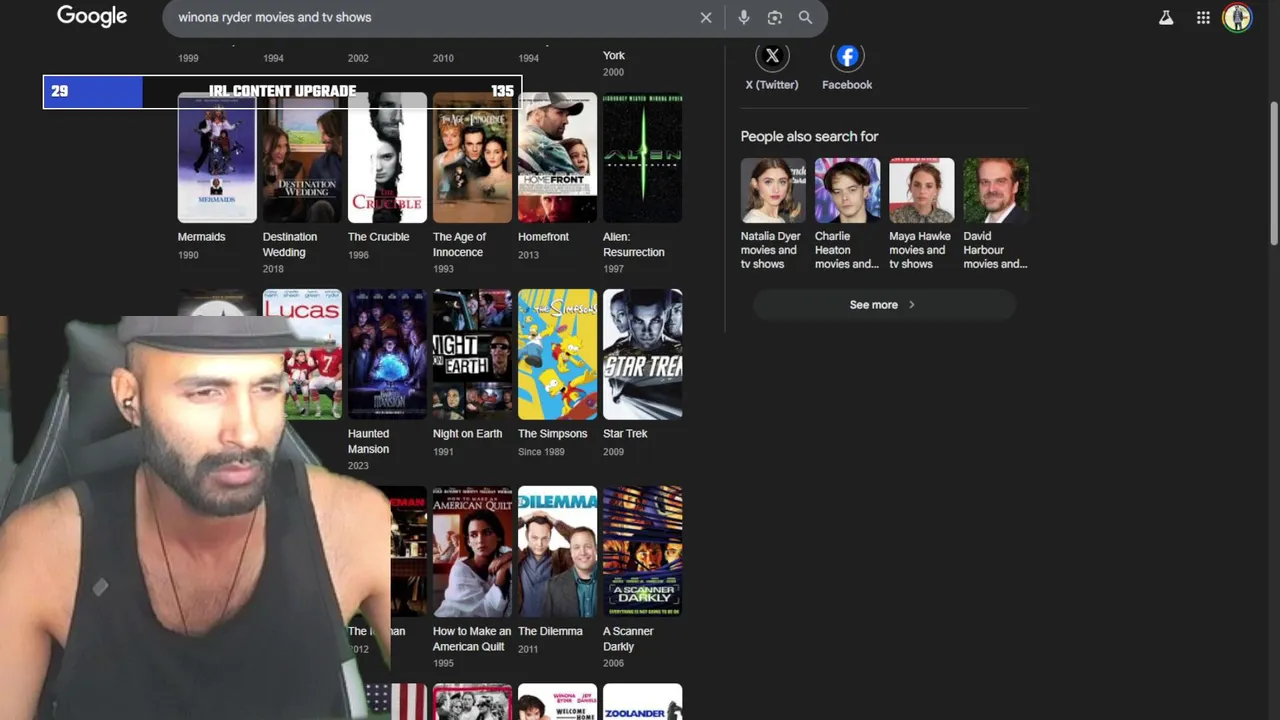Select The Dilemma movie poster
Viewport: 1280px width, 720px height.
[557, 551]
